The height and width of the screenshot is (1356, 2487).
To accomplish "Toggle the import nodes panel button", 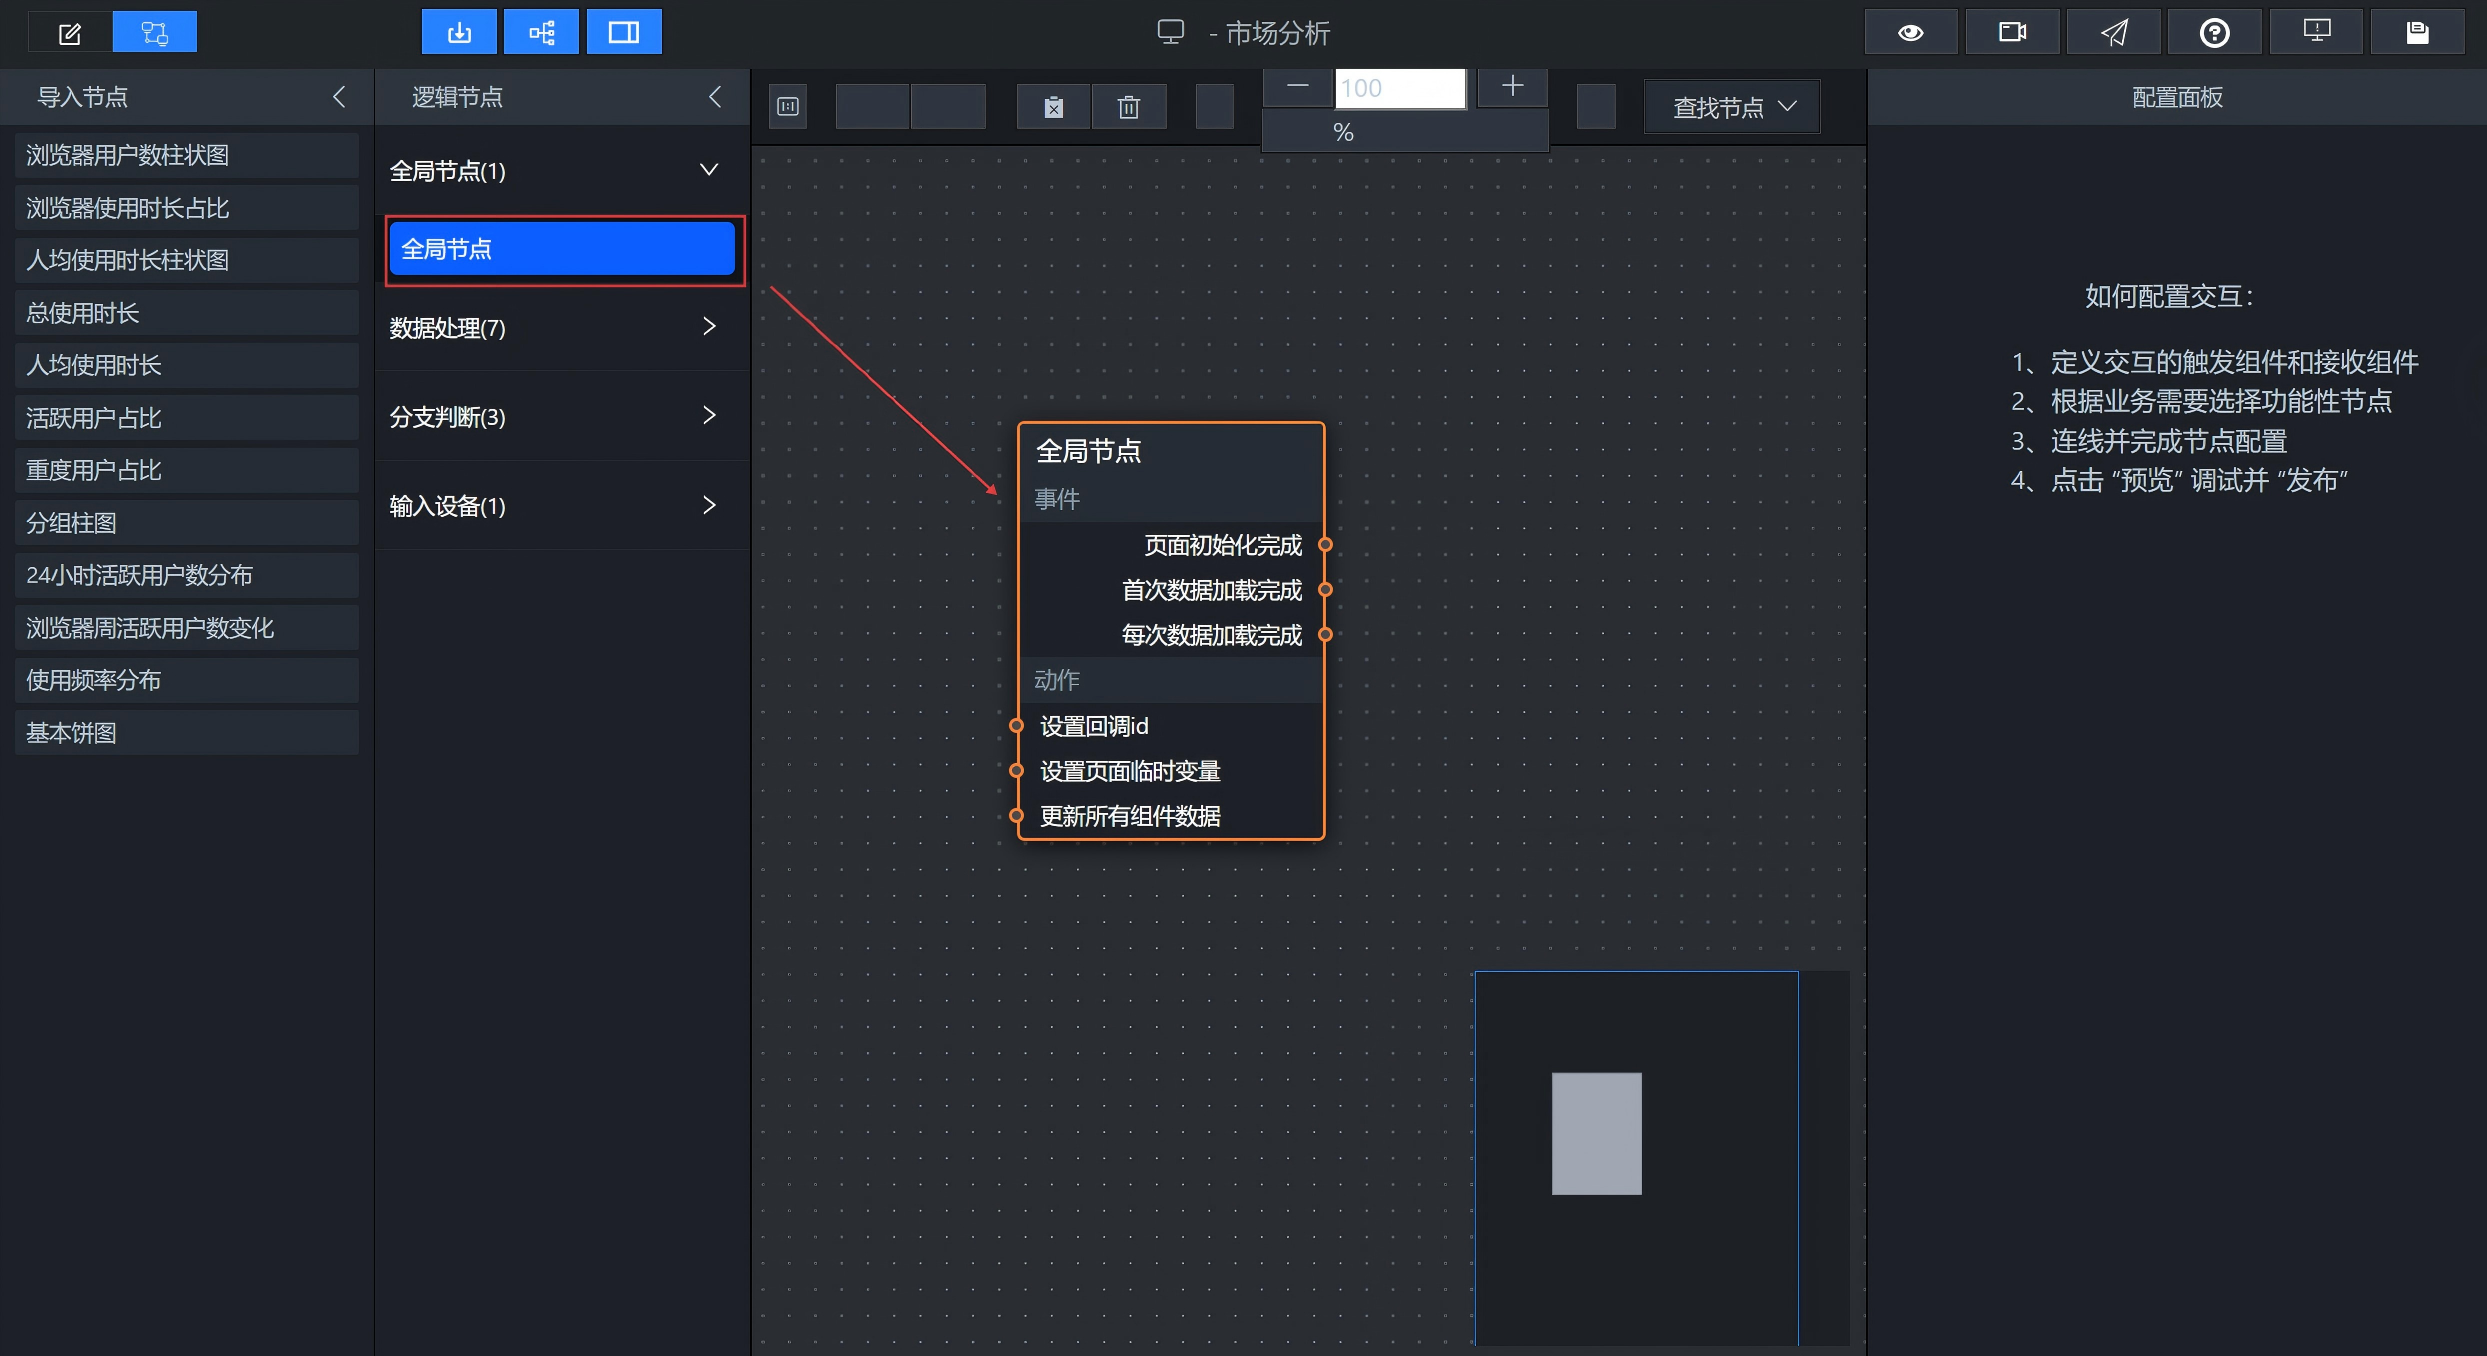I will [459, 33].
